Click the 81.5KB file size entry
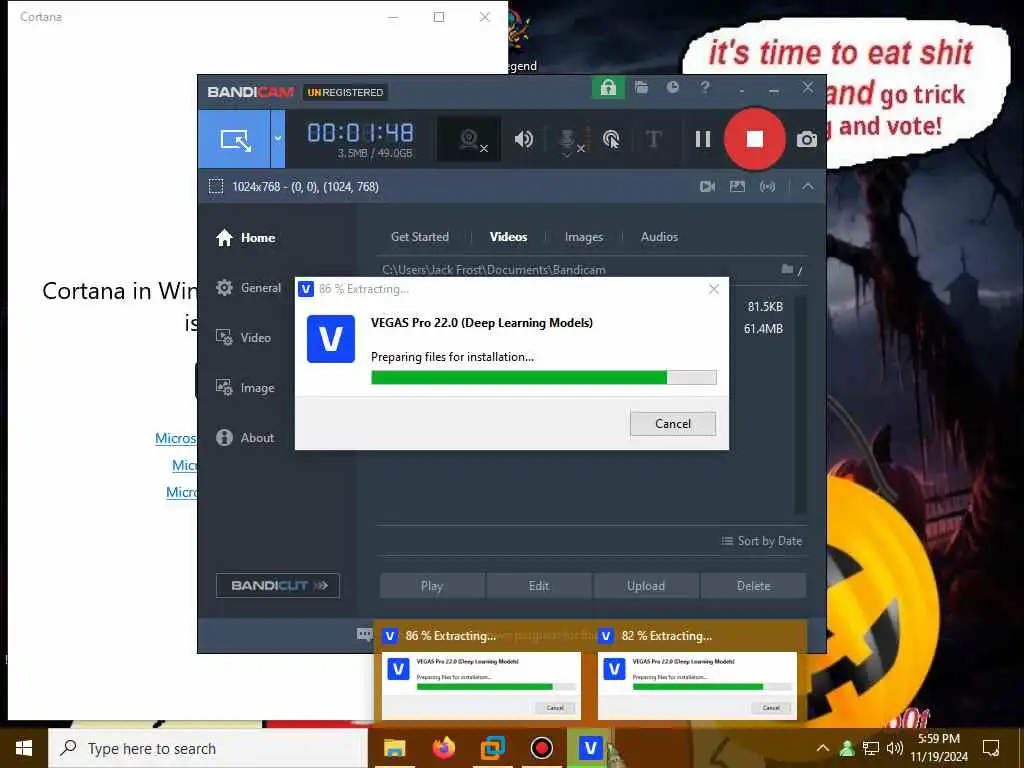 765,307
